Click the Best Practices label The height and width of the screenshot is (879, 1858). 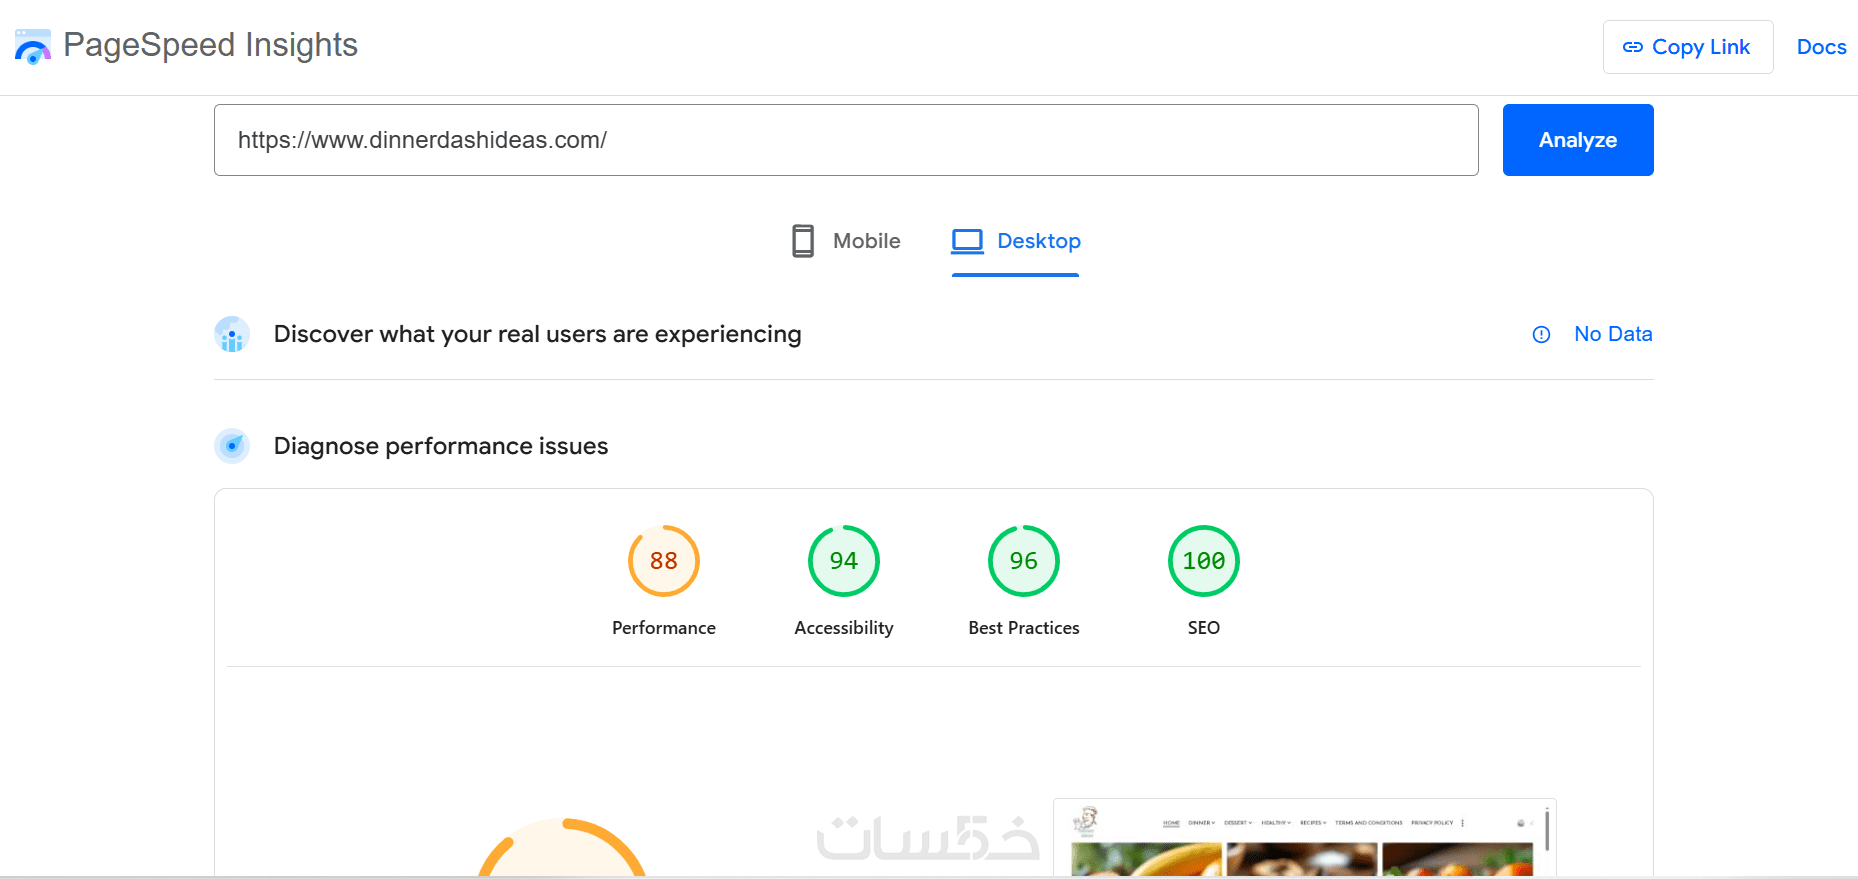[1024, 628]
